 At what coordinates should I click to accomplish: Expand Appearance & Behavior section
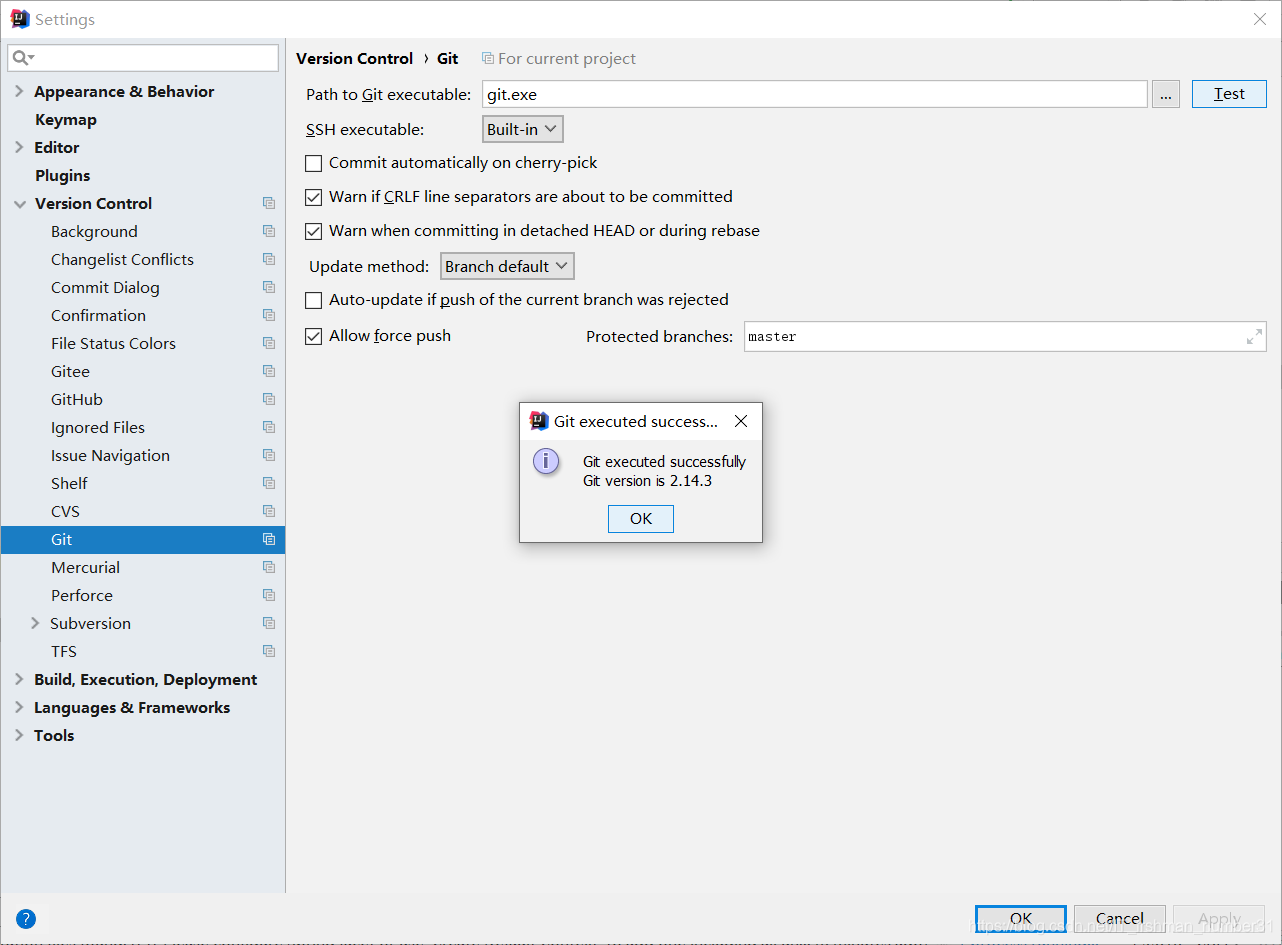tap(19, 91)
